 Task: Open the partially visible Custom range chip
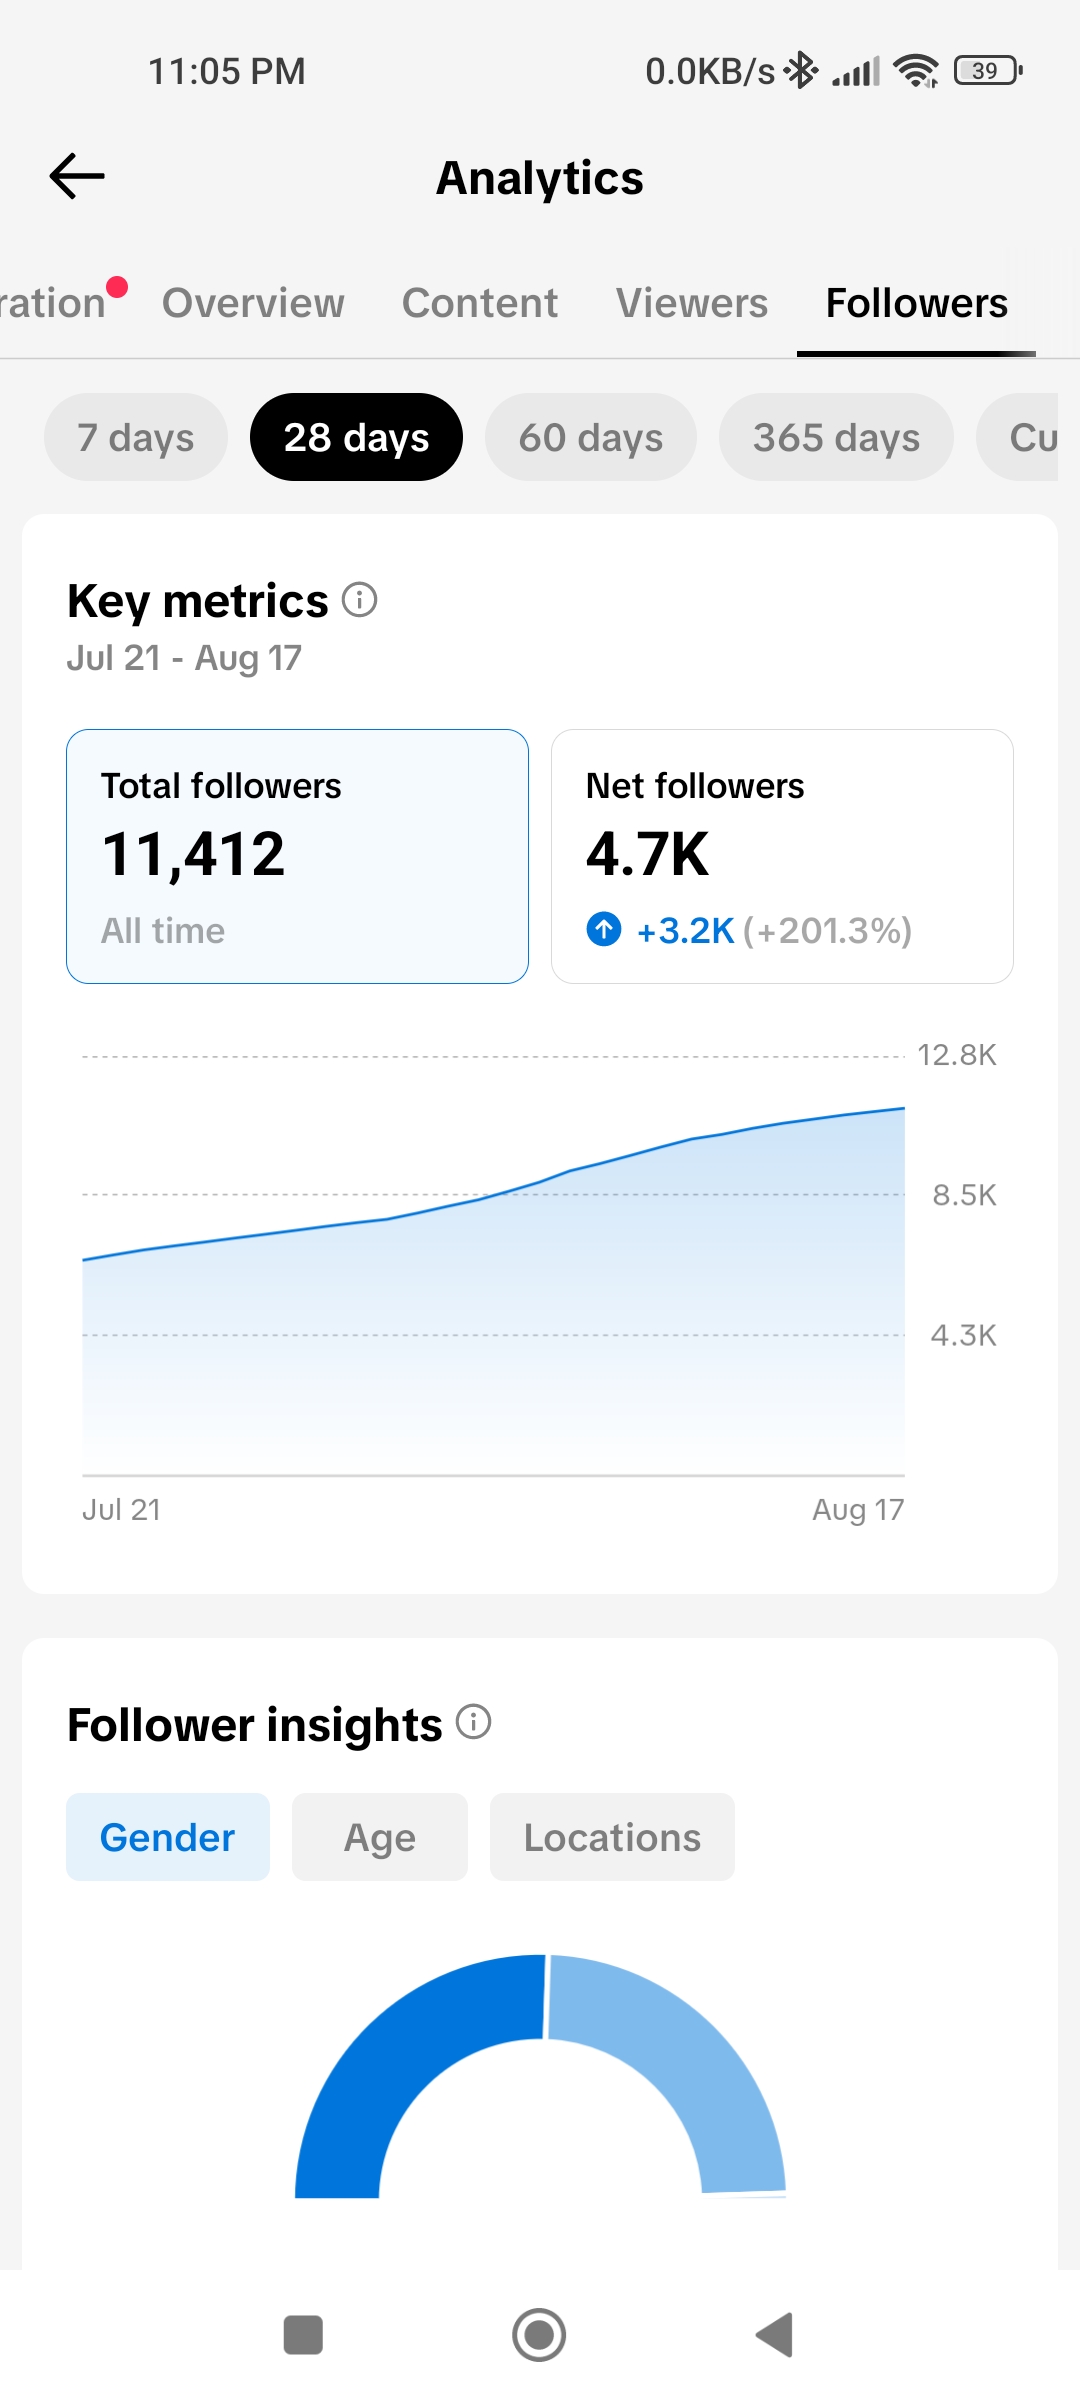(1018, 437)
